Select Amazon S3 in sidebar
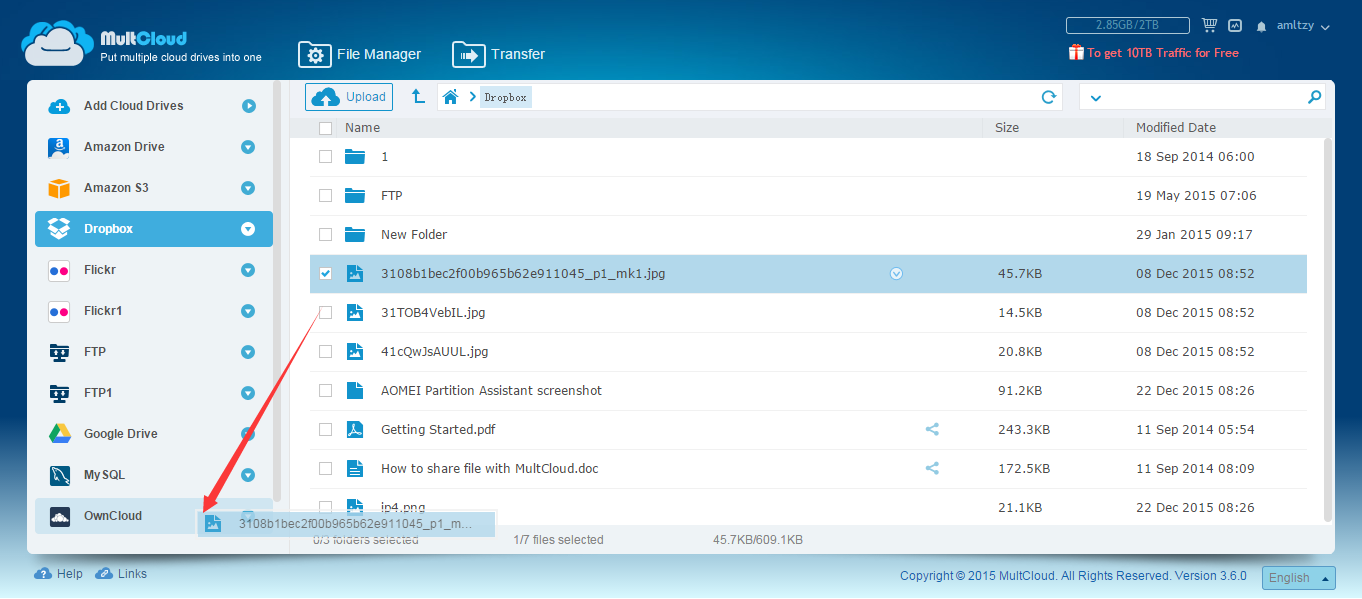Image resolution: width=1362 pixels, height=599 pixels. pyautogui.click(x=154, y=188)
